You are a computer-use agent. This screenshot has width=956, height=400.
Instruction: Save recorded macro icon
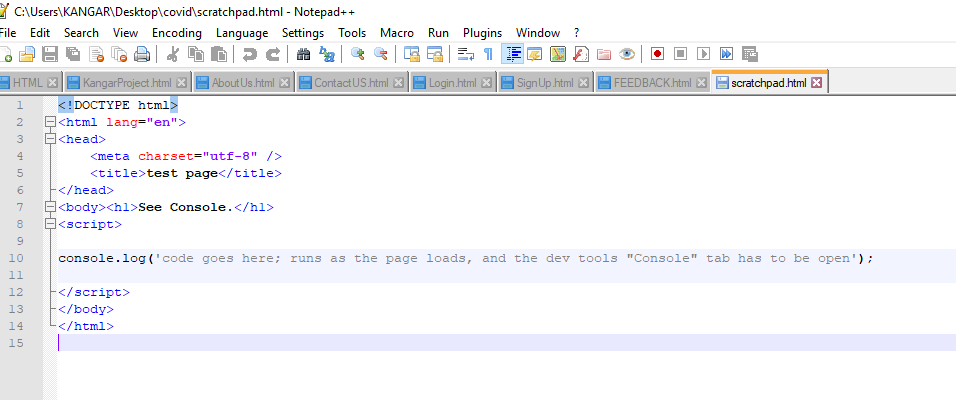tap(749, 54)
